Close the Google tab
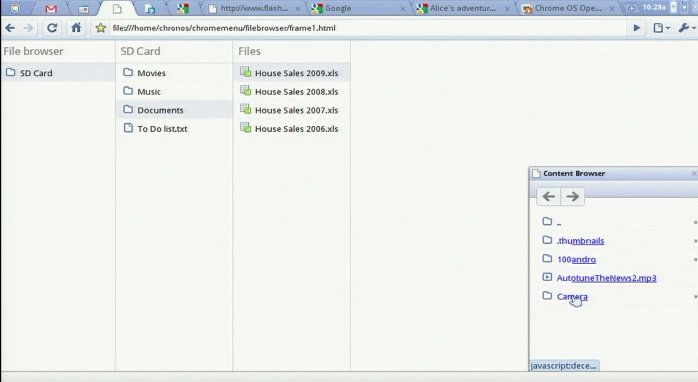698x382 pixels. tap(402, 8)
